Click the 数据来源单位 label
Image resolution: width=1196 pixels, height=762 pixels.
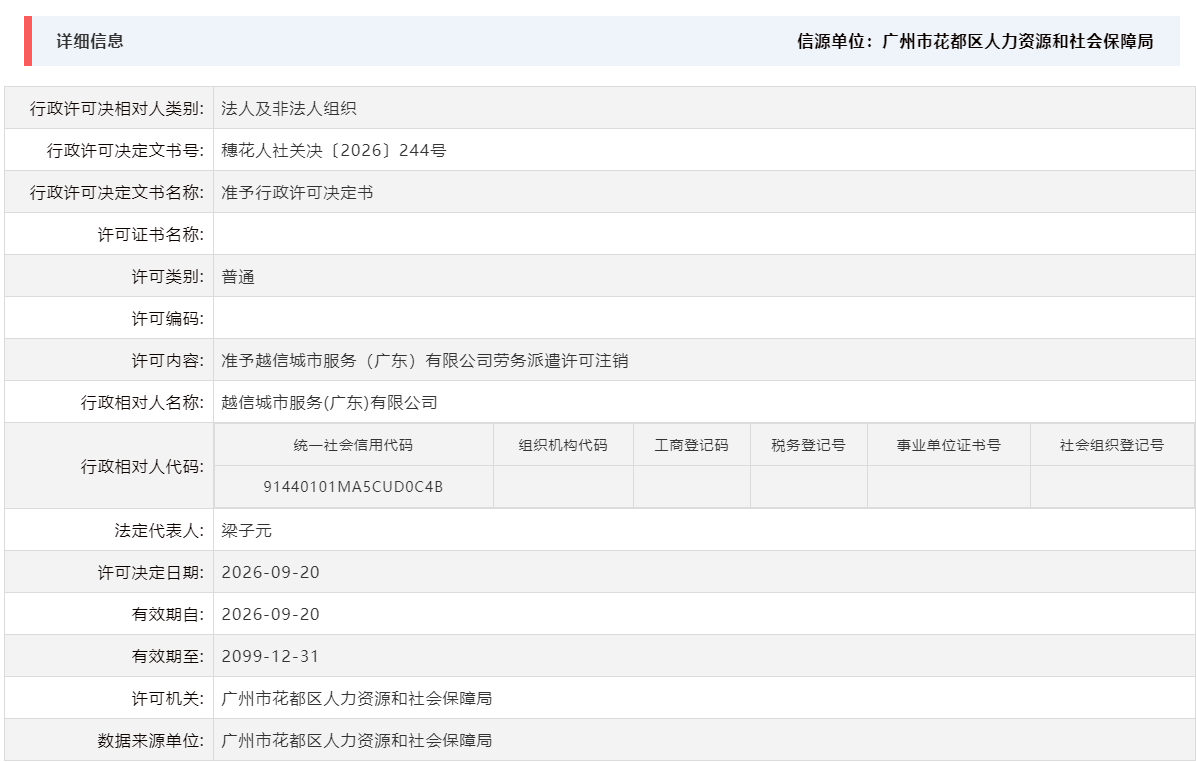coord(151,740)
